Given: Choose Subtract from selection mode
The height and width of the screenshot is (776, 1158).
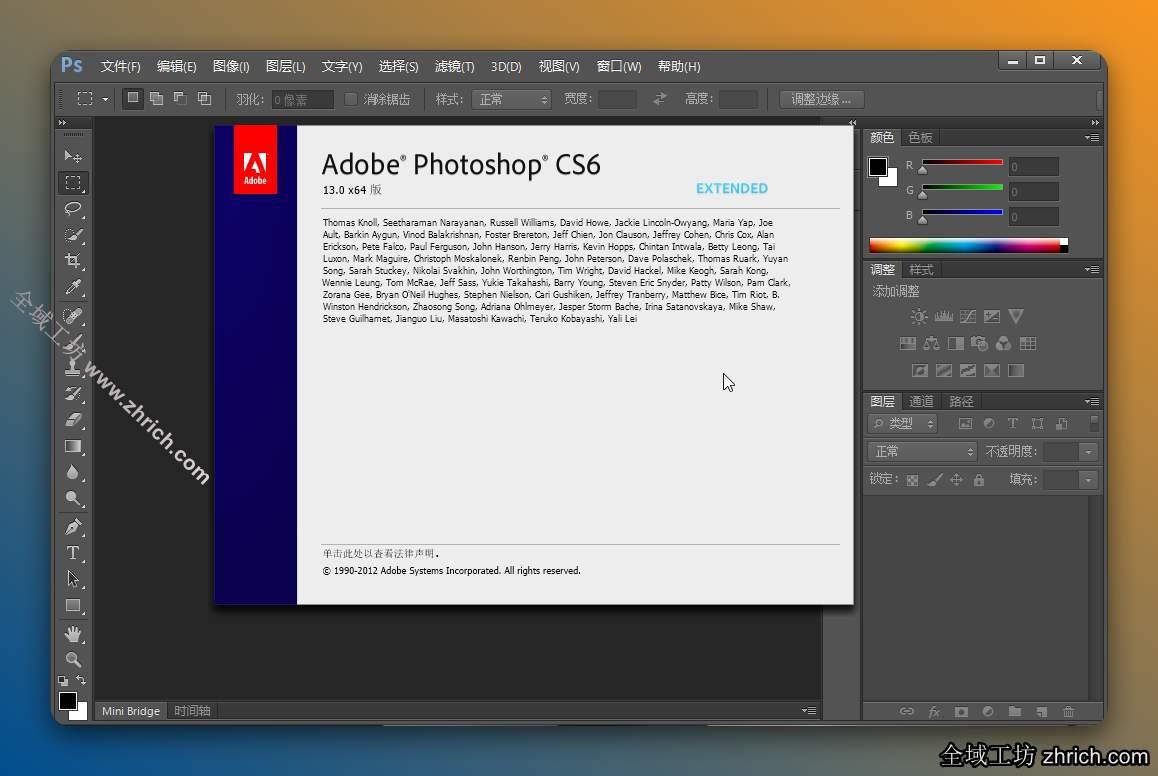Looking at the screenshot, I should [180, 98].
